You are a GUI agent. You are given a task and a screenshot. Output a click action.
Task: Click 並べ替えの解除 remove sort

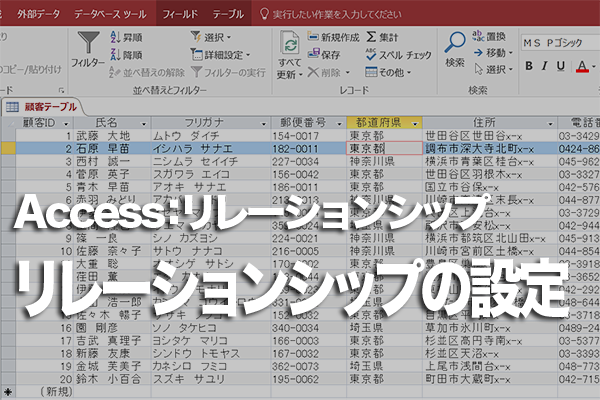[x=147, y=72]
